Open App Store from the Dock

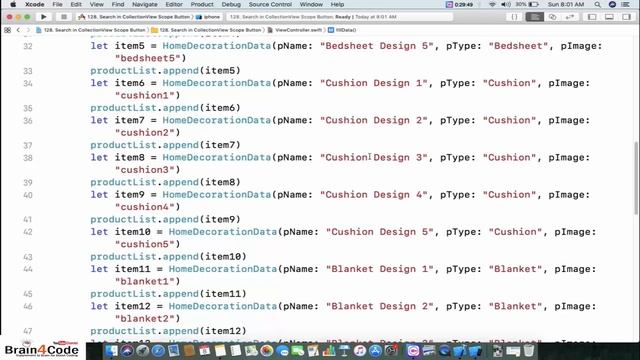(x=375, y=351)
